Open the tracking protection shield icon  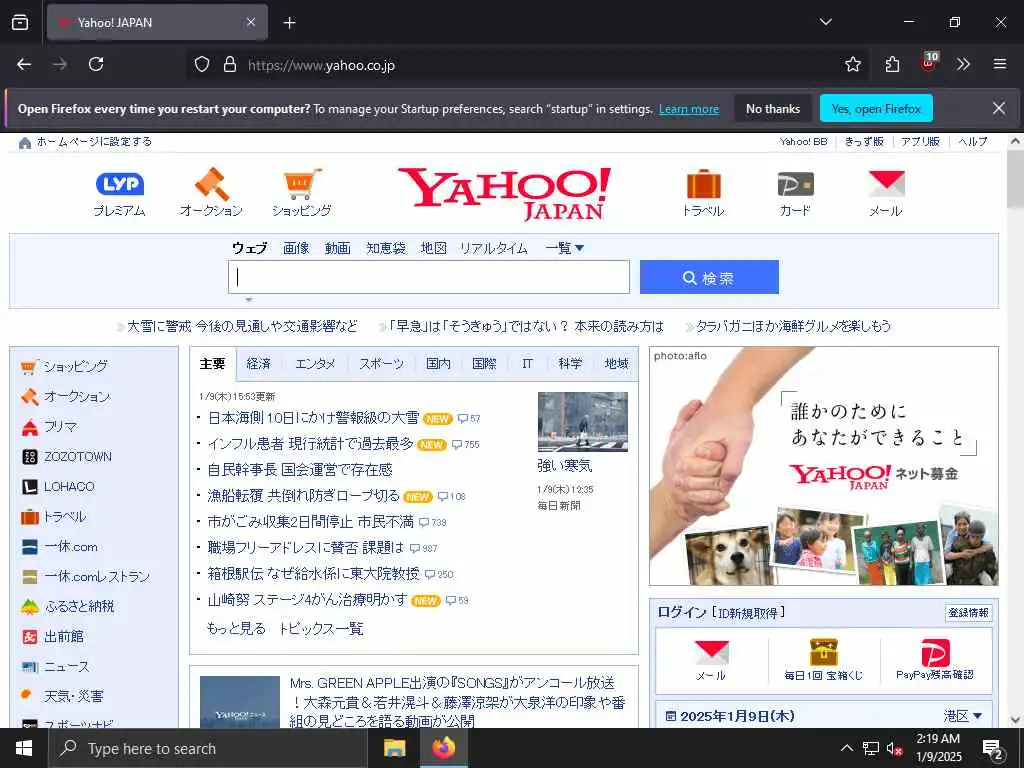coord(202,64)
